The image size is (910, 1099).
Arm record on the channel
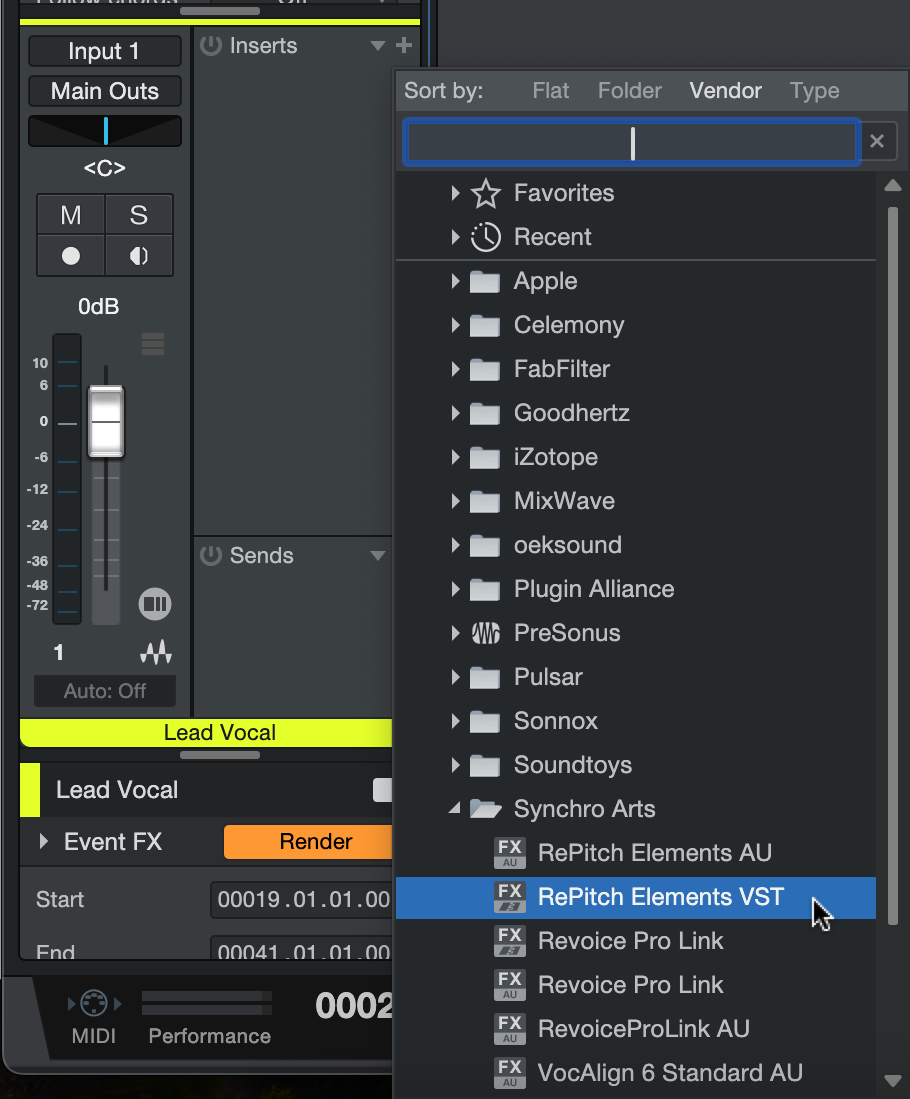(71, 256)
